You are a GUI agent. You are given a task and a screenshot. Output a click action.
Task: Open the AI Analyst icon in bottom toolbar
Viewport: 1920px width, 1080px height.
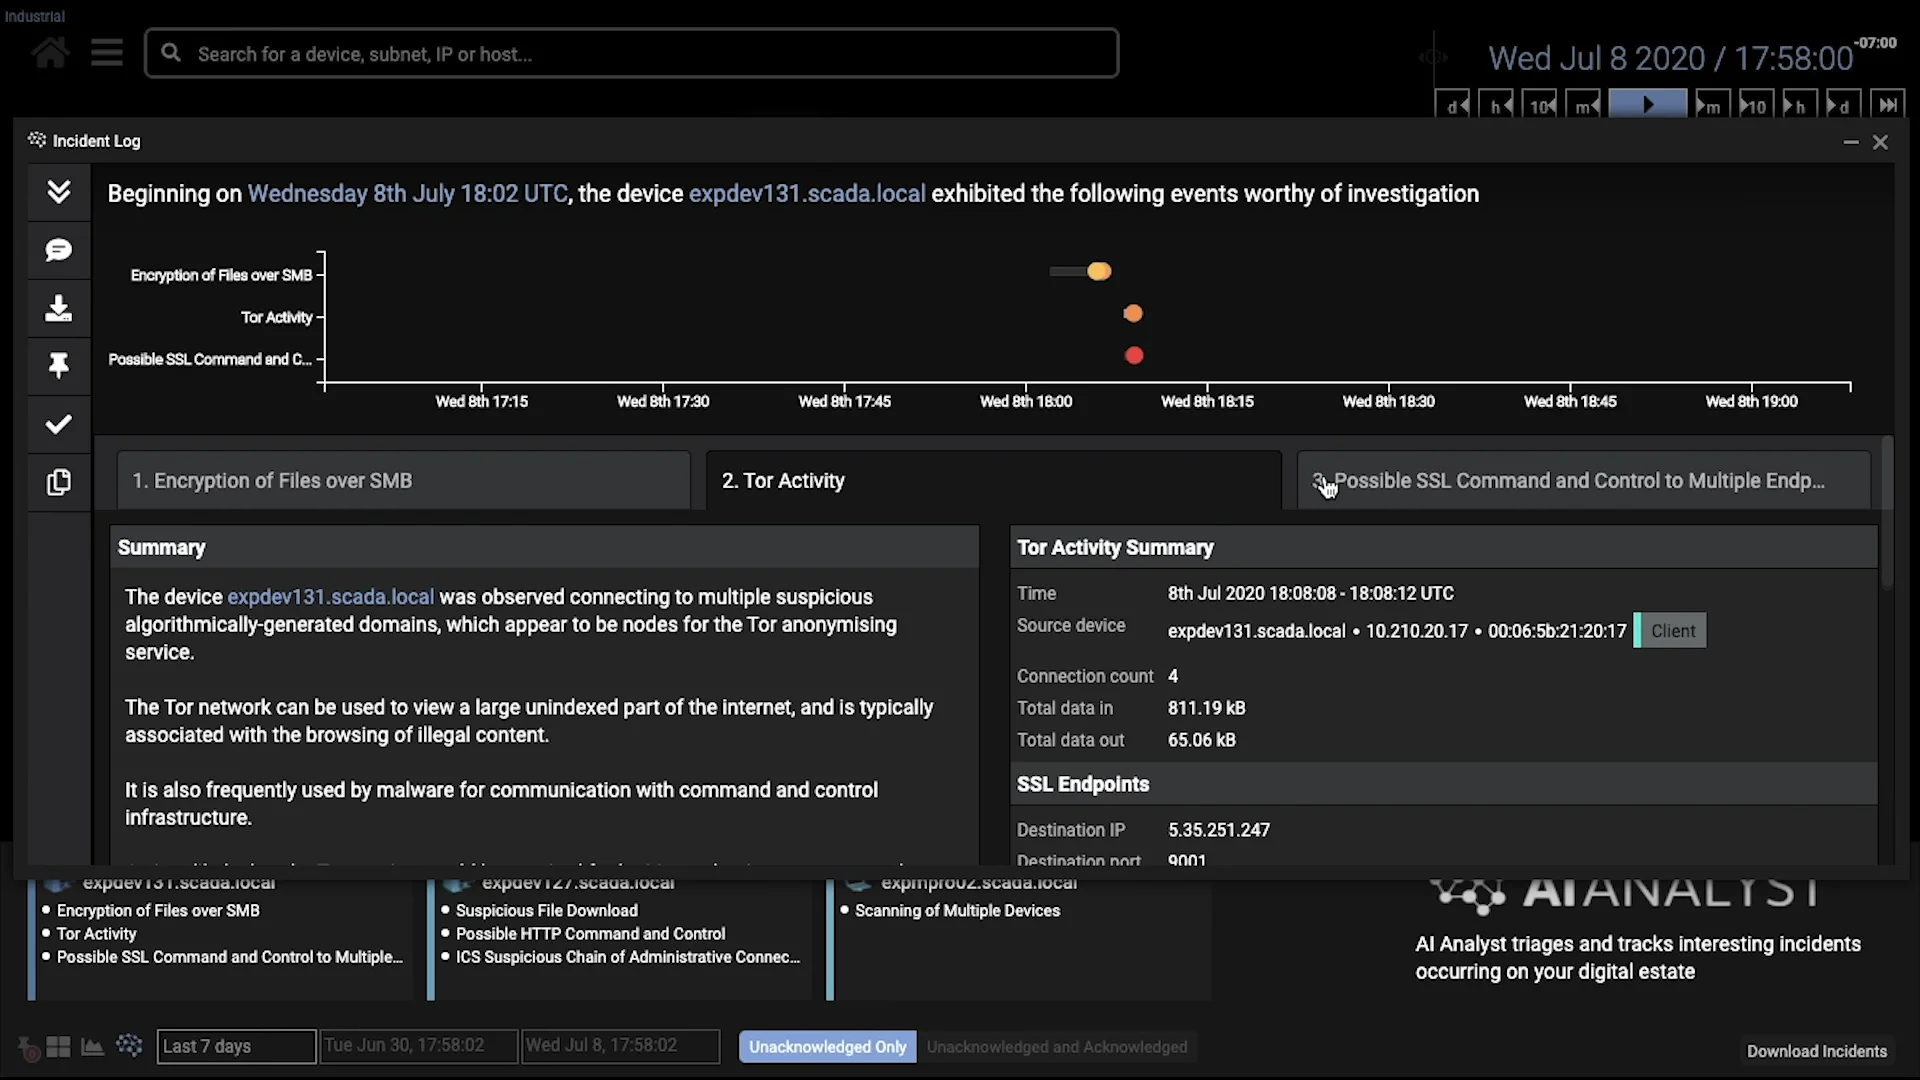tap(130, 1046)
